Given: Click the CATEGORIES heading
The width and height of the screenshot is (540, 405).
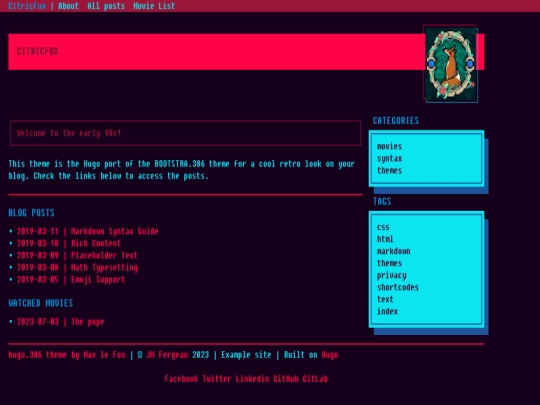Looking at the screenshot, I should 396,121.
